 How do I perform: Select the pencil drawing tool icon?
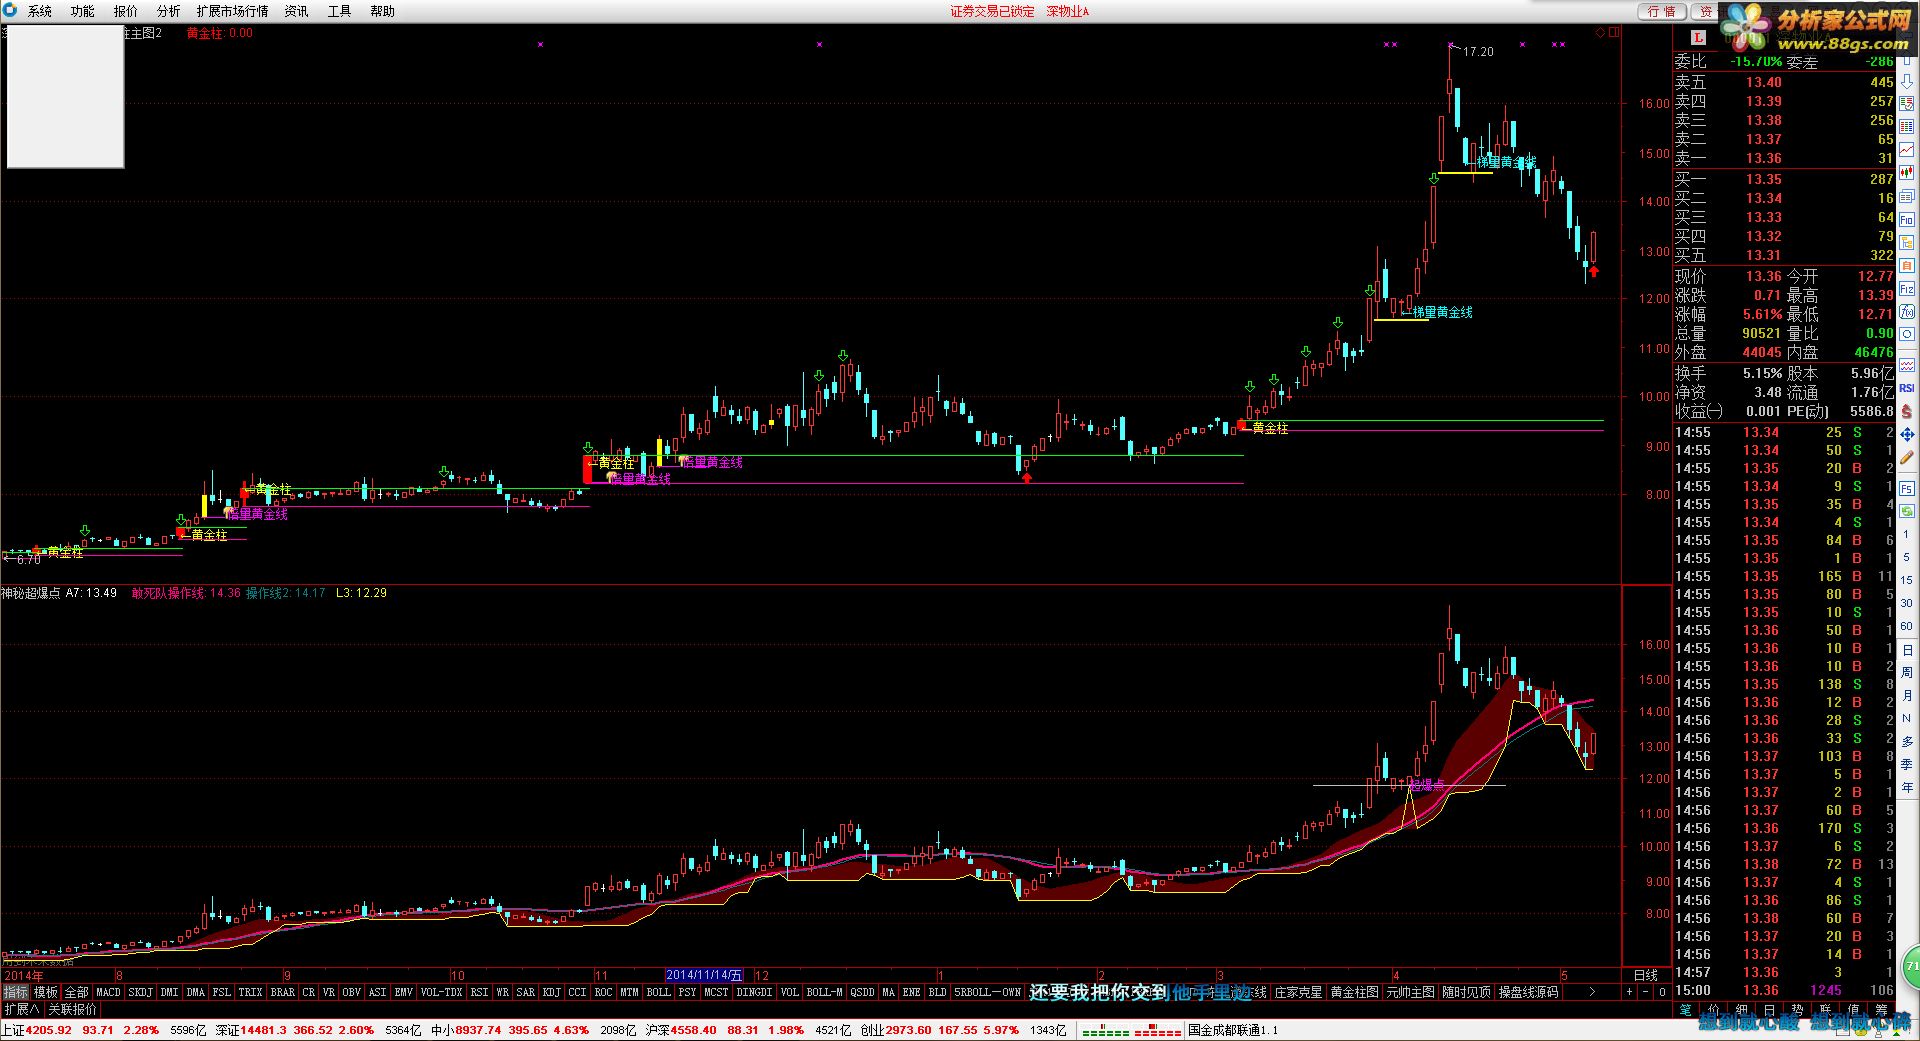(1907, 457)
